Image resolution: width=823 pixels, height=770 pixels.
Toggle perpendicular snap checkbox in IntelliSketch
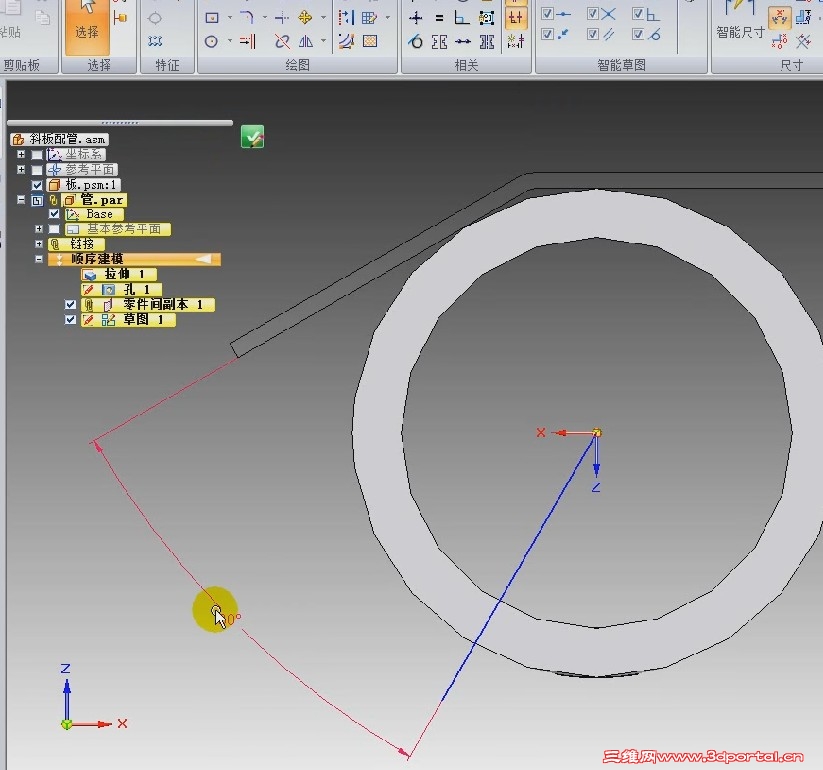(638, 14)
